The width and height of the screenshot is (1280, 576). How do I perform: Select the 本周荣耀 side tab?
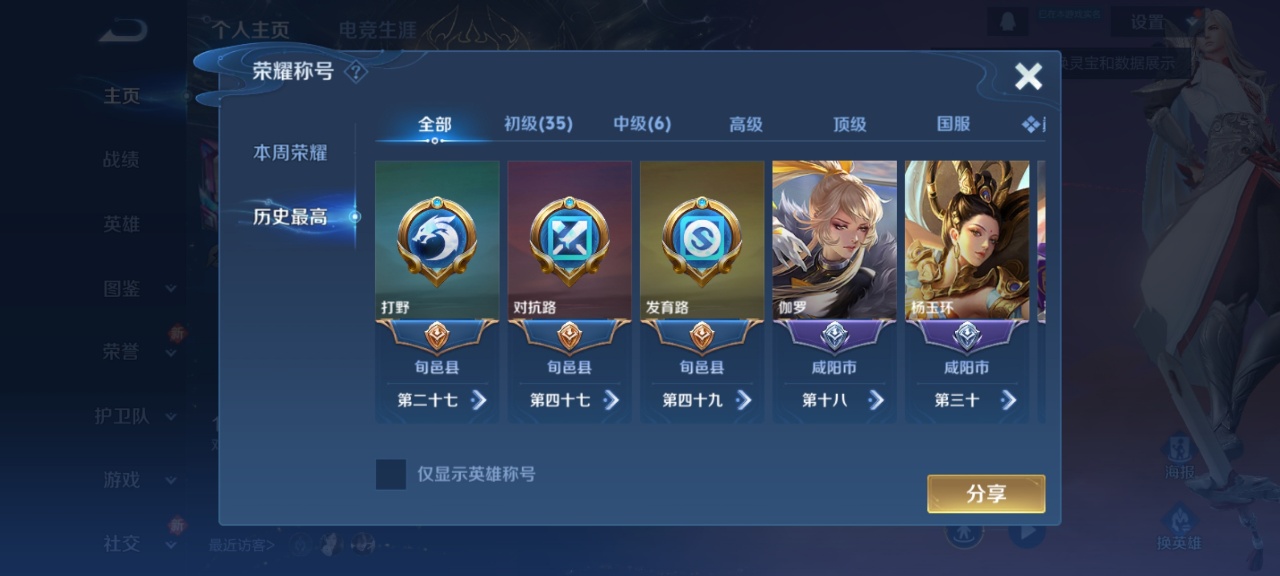point(290,153)
